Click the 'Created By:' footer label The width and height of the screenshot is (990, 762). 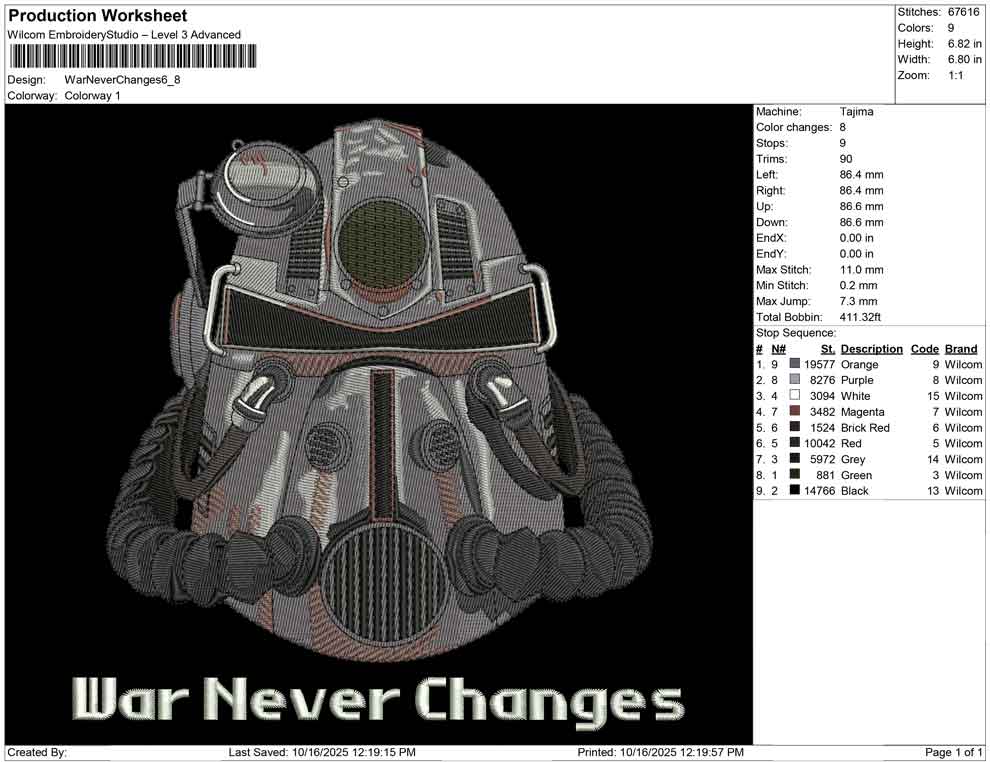coord(37,752)
